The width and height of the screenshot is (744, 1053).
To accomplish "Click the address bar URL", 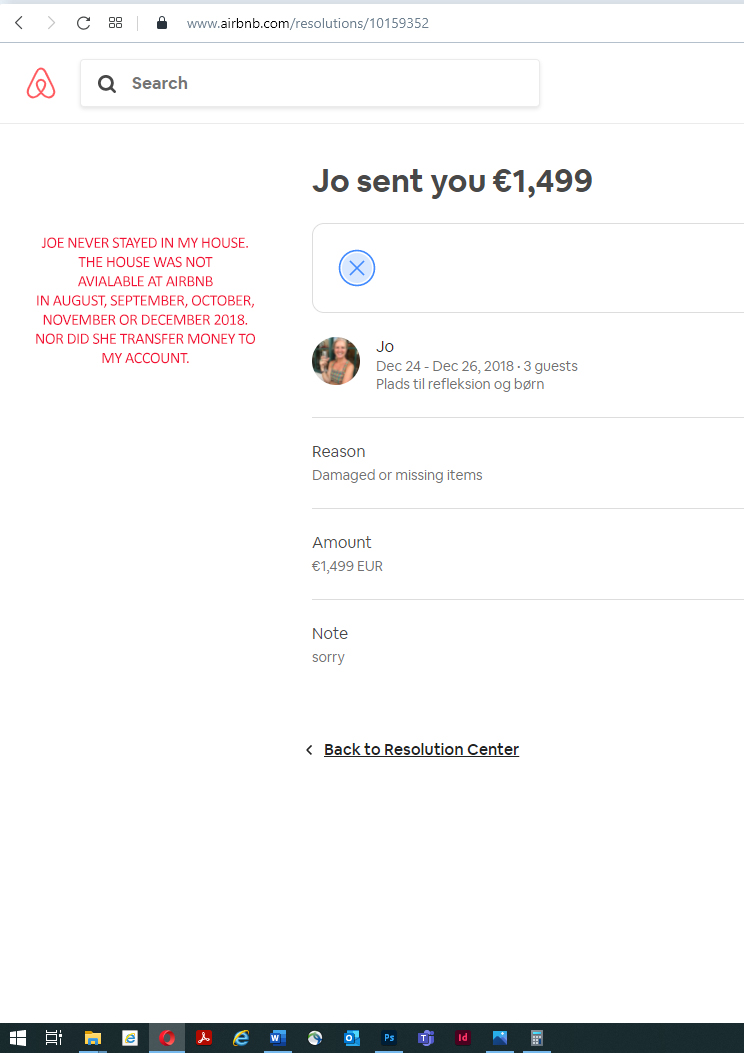I will pyautogui.click(x=307, y=22).
